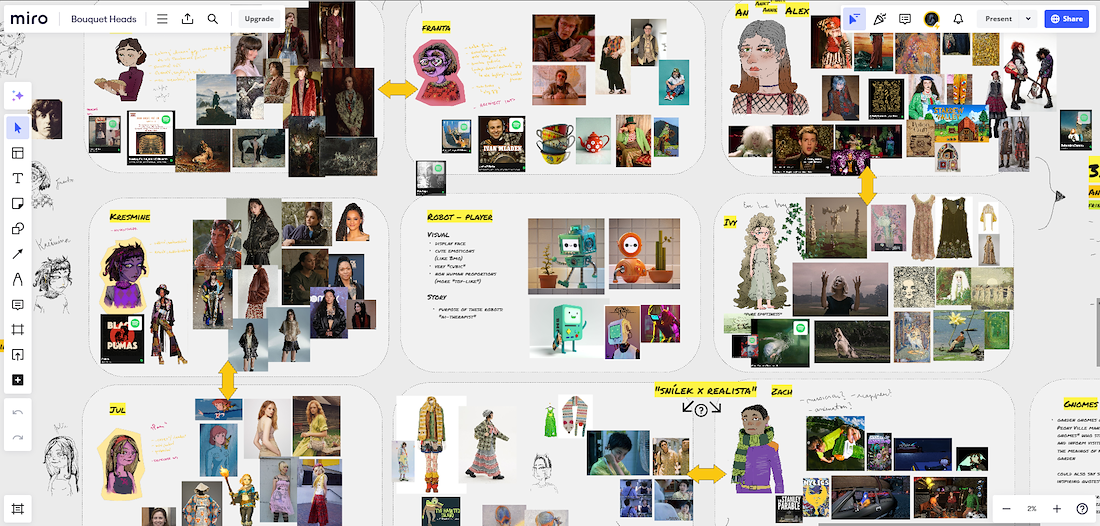Choose the Select cursor tool
Image resolution: width=1100 pixels, height=526 pixels.
18,128
